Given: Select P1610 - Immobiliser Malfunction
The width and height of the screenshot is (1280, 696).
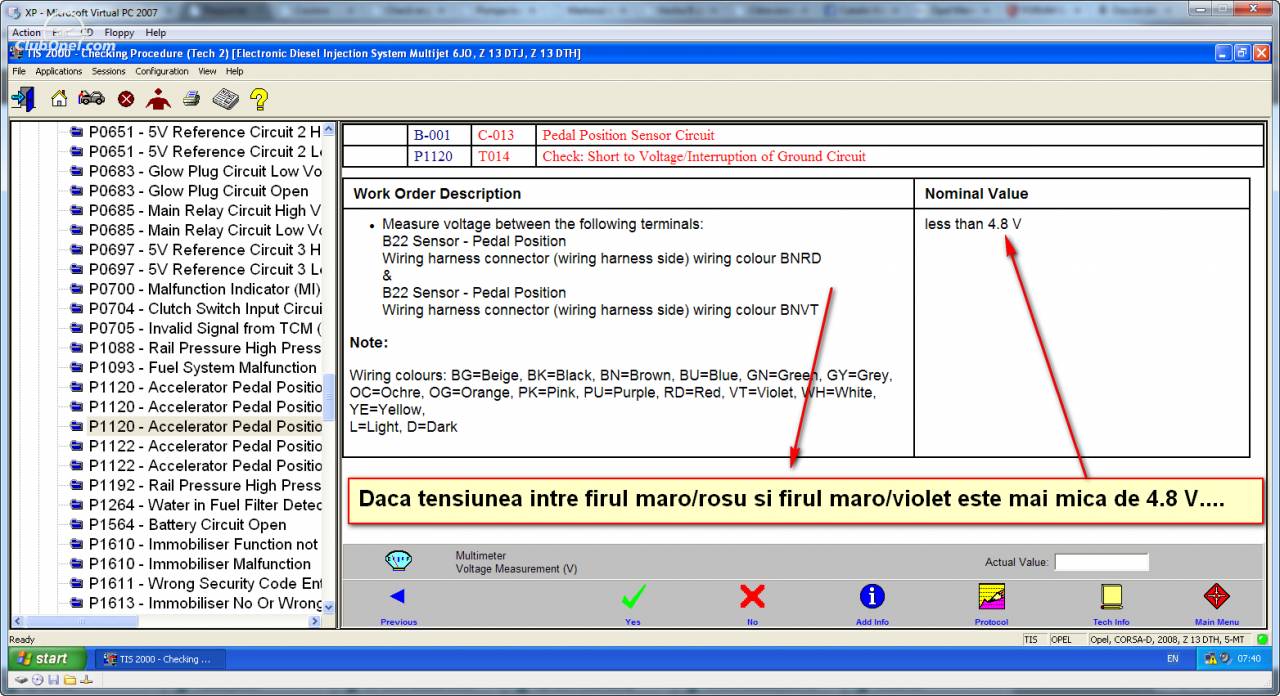Looking at the screenshot, I should click(198, 564).
